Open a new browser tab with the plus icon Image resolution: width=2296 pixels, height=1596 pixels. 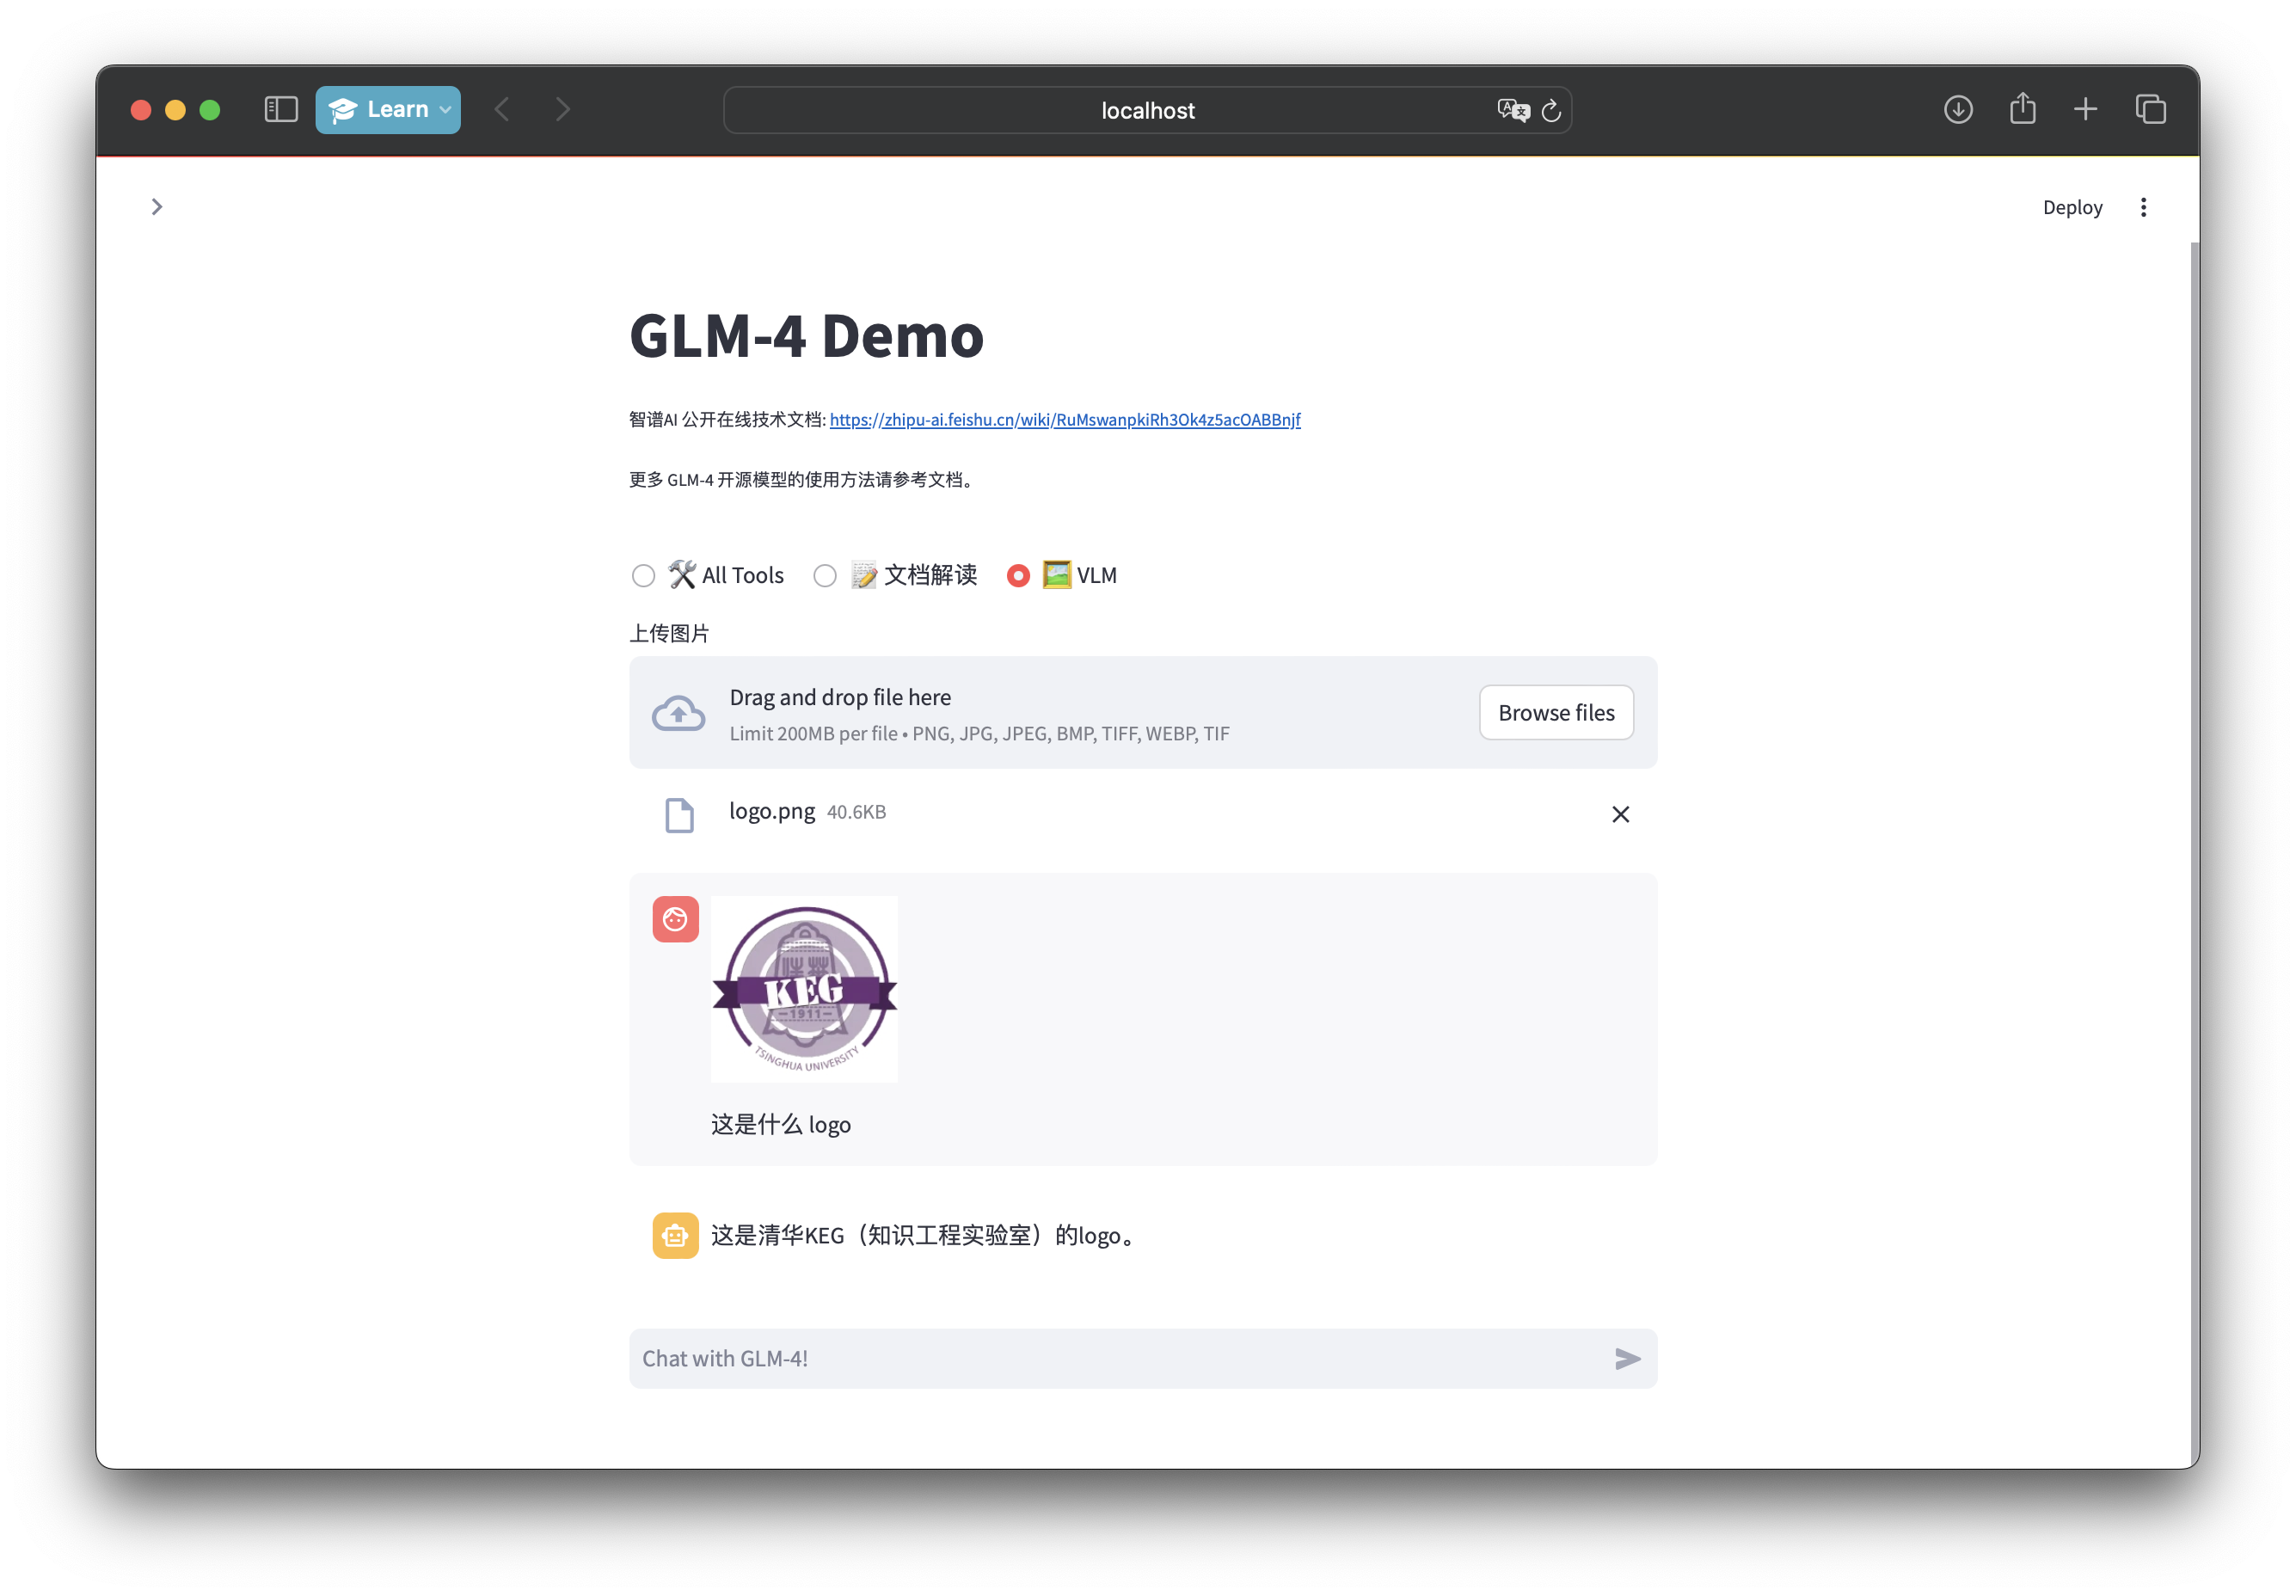pyautogui.click(x=2086, y=109)
